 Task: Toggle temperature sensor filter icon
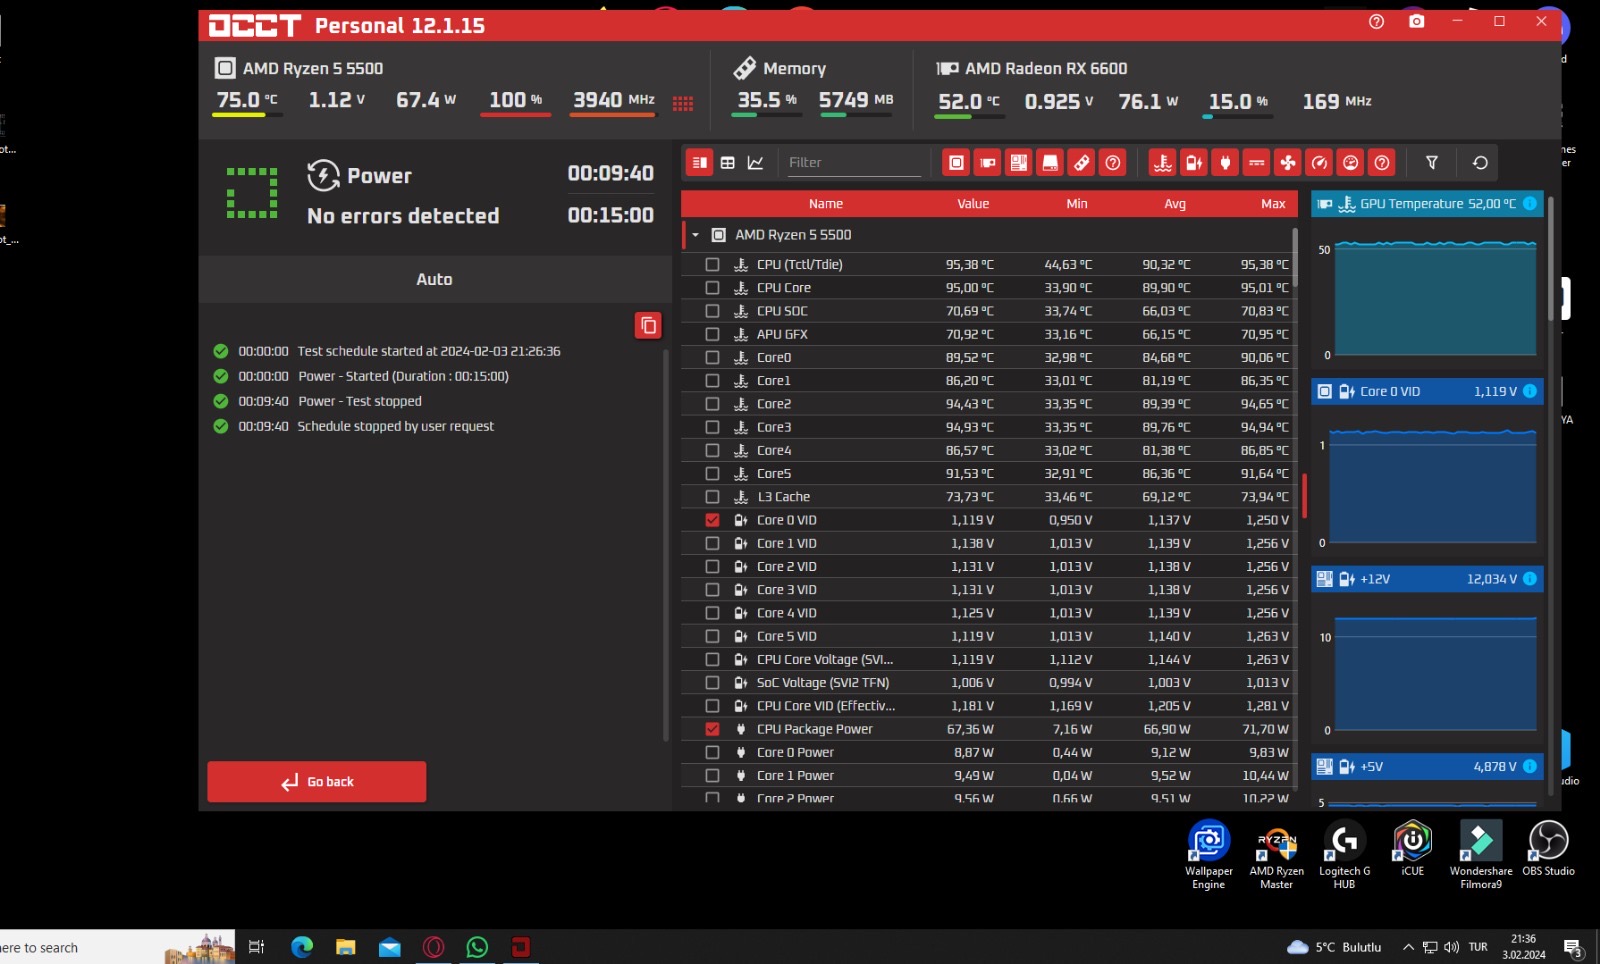click(x=1163, y=163)
